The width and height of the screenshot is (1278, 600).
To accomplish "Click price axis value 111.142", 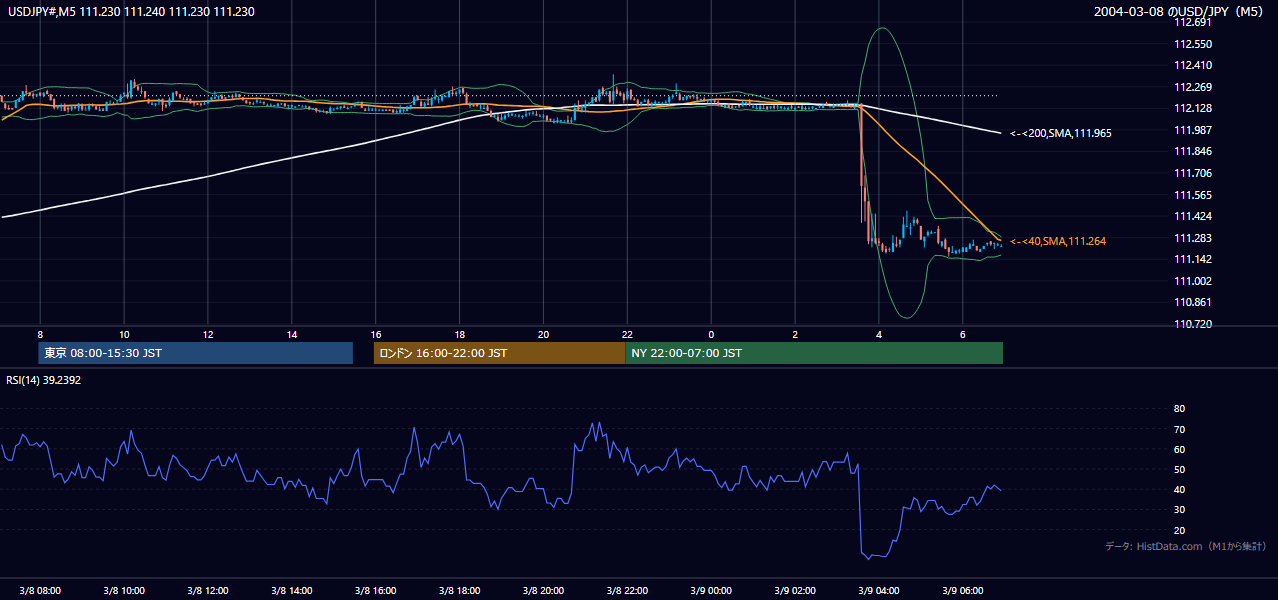I will [x=1192, y=259].
